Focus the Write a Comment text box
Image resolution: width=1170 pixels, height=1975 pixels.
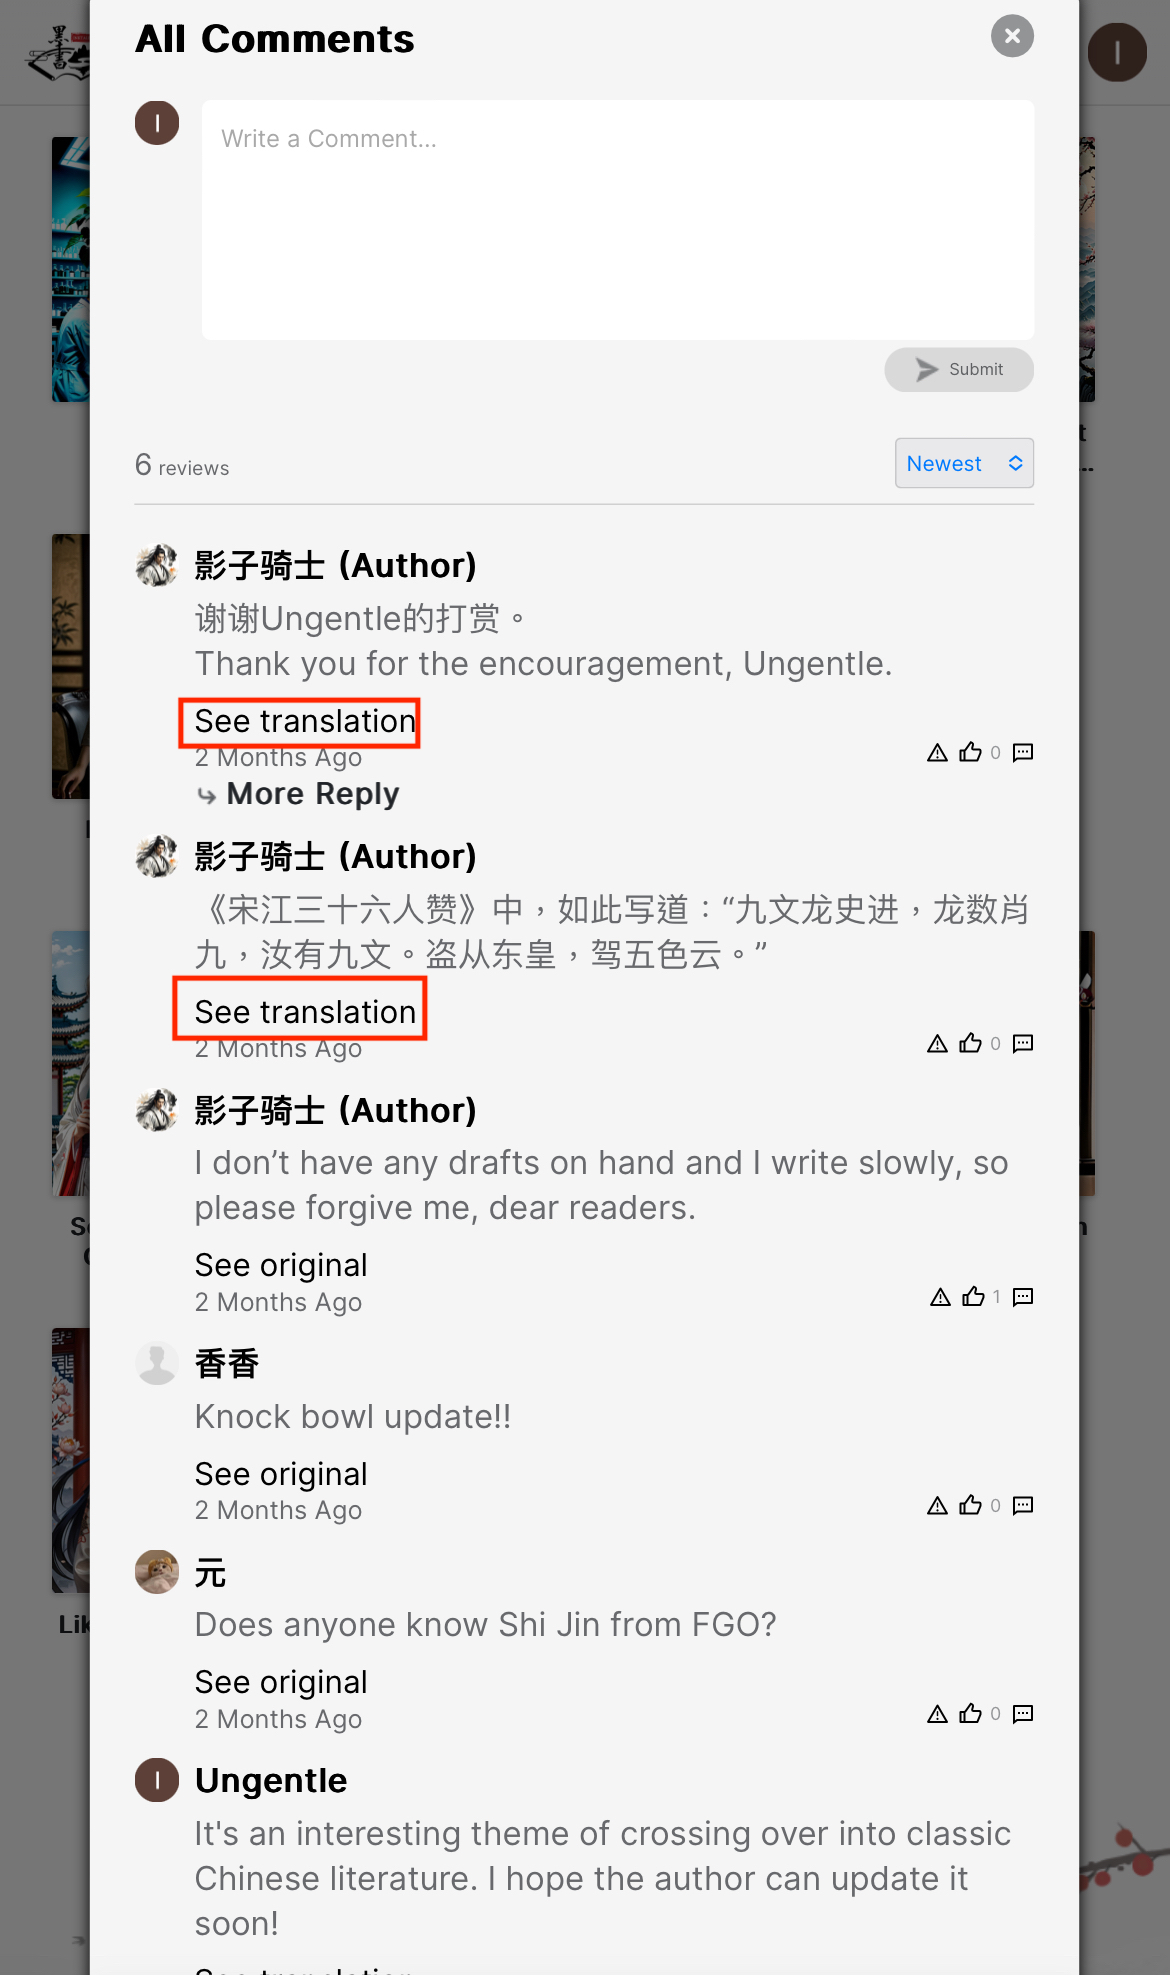[618, 220]
